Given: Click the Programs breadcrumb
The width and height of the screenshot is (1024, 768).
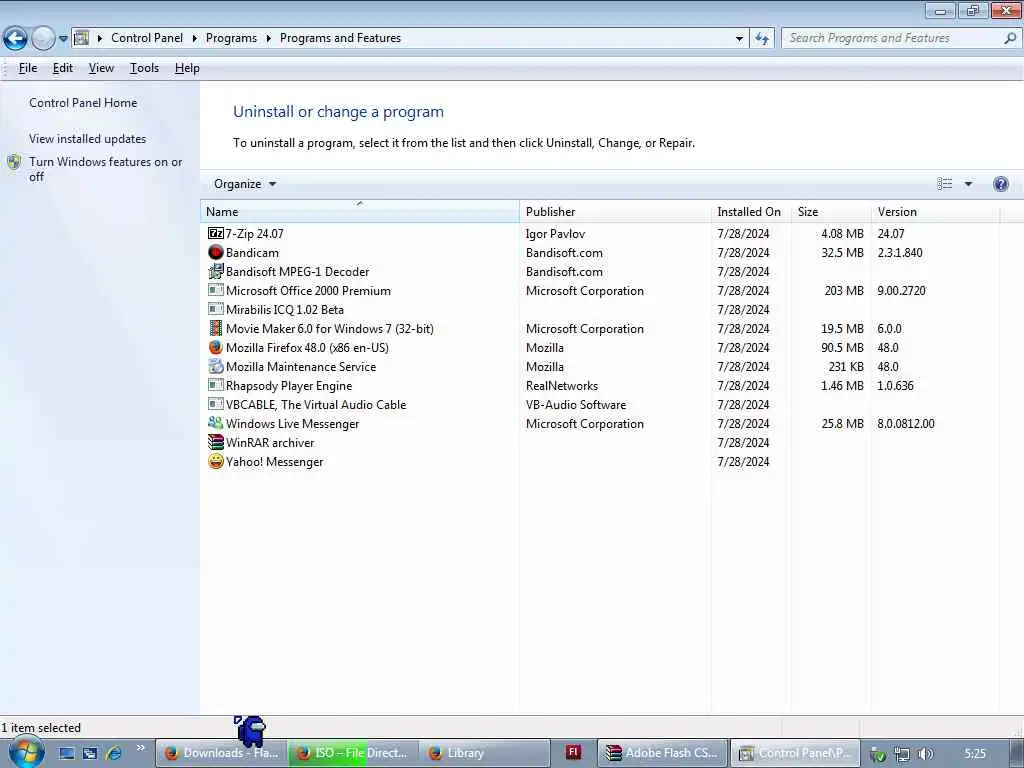Looking at the screenshot, I should point(231,38).
